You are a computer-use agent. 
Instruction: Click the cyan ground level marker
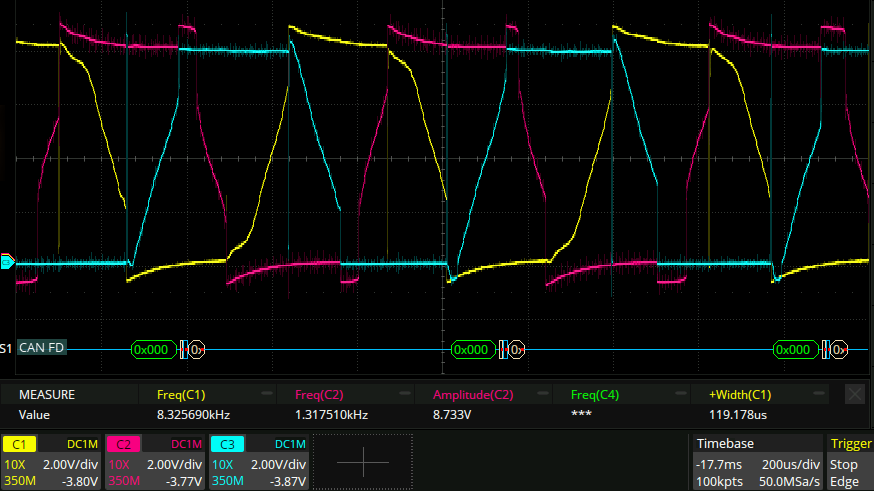(7, 262)
